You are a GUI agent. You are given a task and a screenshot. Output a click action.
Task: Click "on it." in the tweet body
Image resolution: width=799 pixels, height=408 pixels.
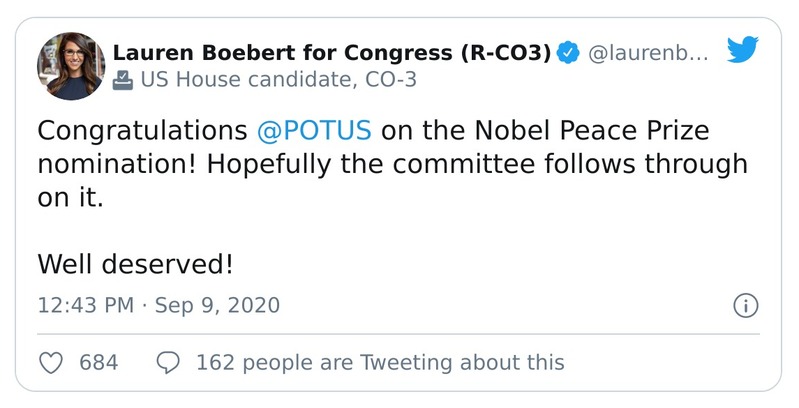click(70, 198)
